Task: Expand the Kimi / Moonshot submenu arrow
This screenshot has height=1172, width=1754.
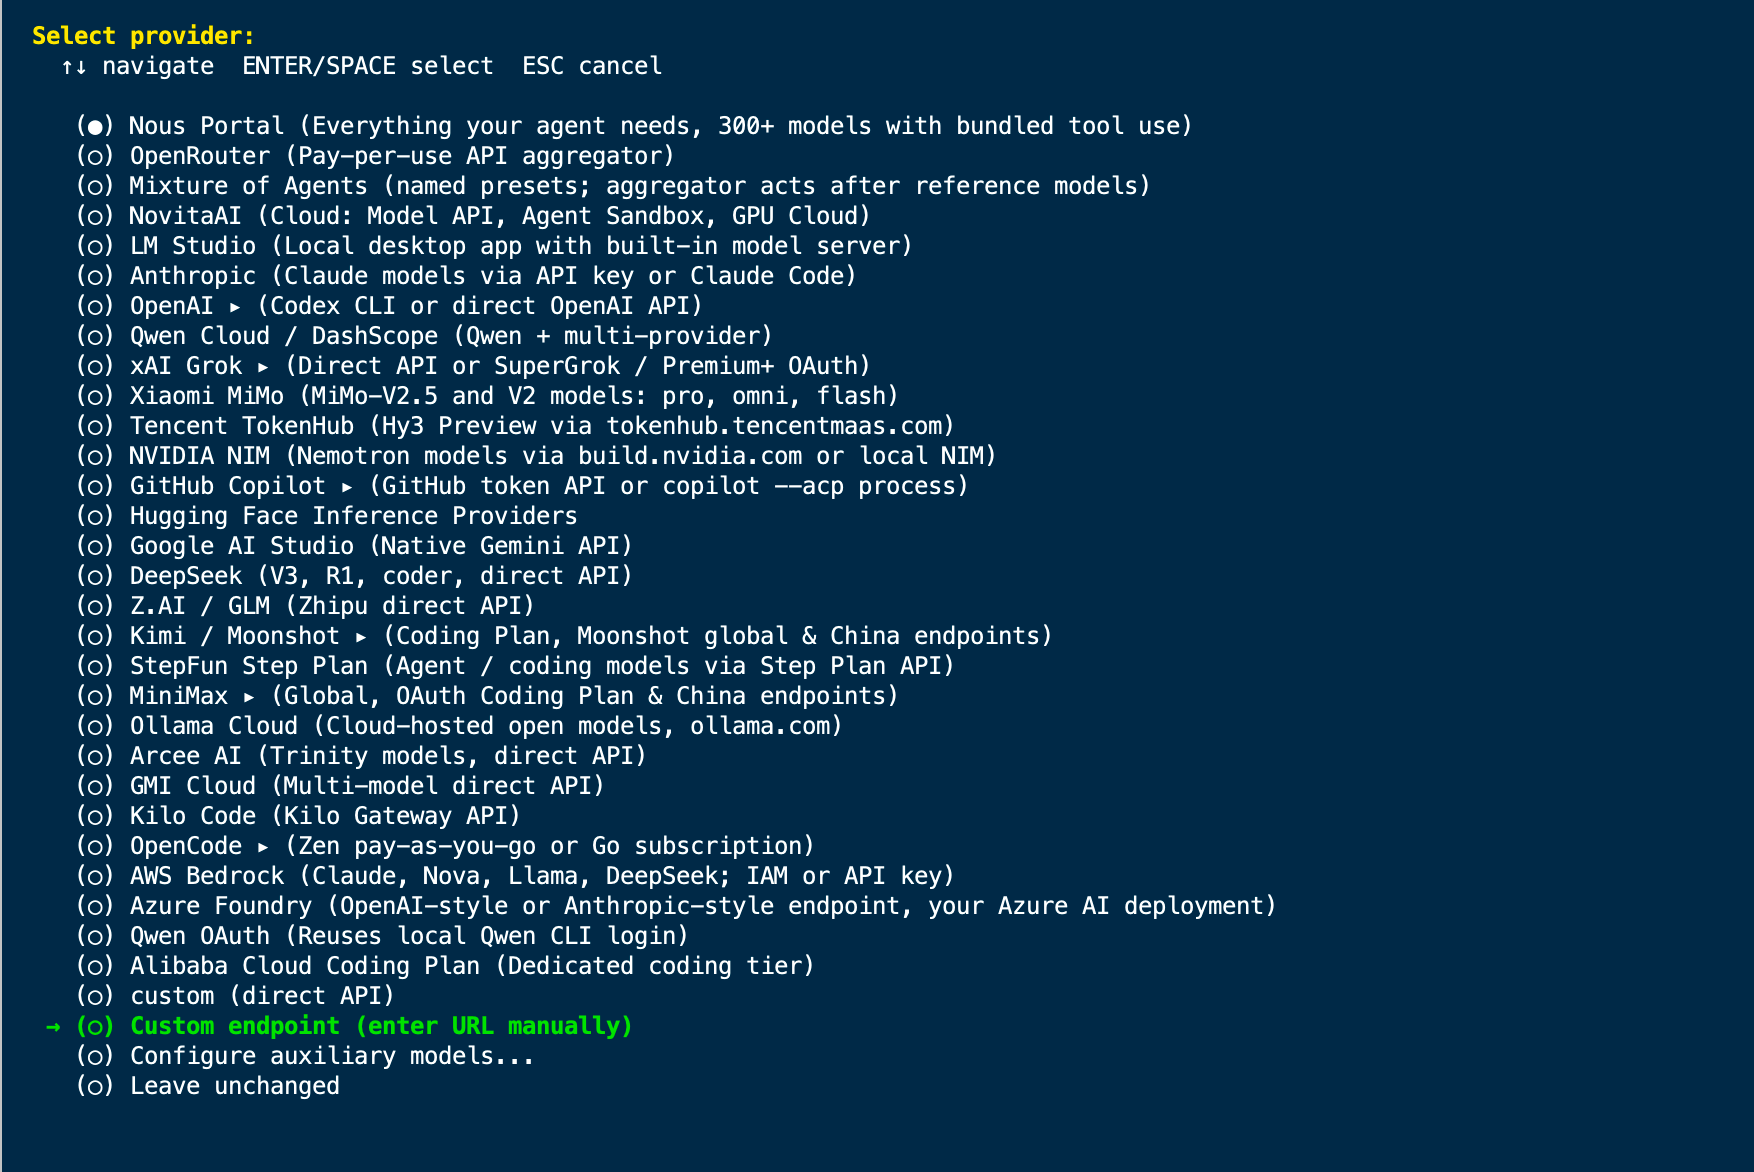Action: click(361, 637)
